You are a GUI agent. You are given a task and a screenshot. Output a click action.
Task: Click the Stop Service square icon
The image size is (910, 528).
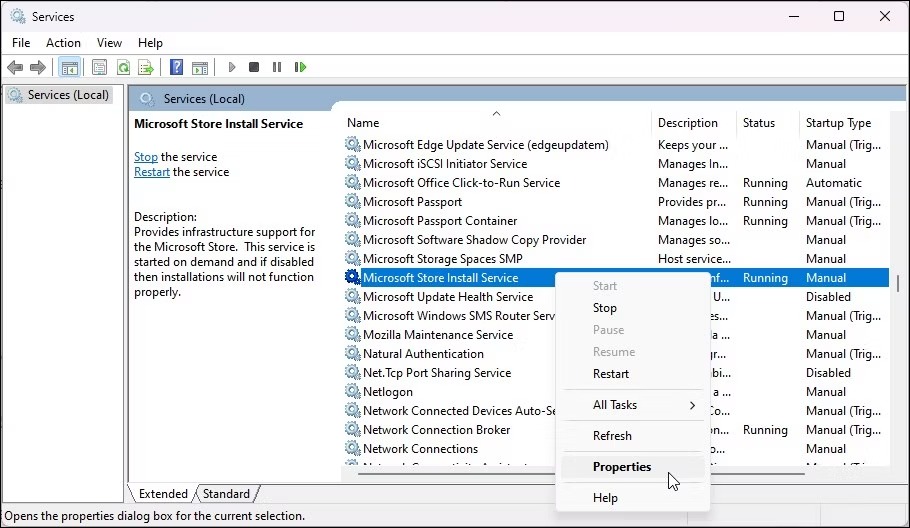[x=254, y=67]
